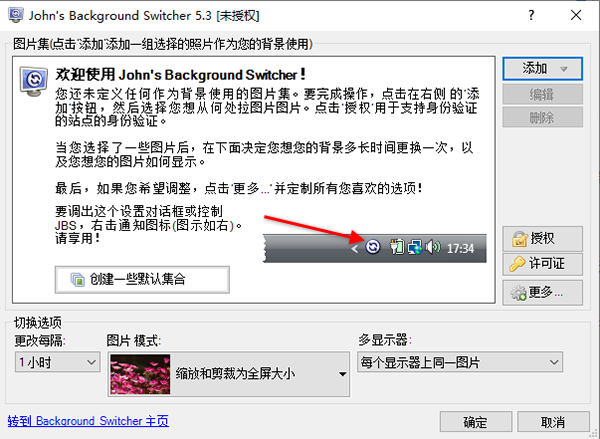Open 授权 authorization settings

pyautogui.click(x=542, y=238)
